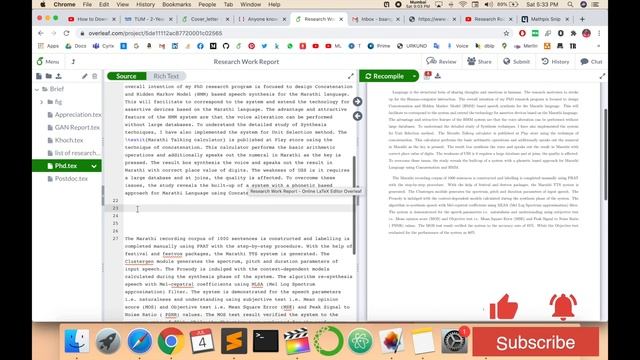Switch editor to Rich Text mode
640x360 pixels.
coord(166,76)
